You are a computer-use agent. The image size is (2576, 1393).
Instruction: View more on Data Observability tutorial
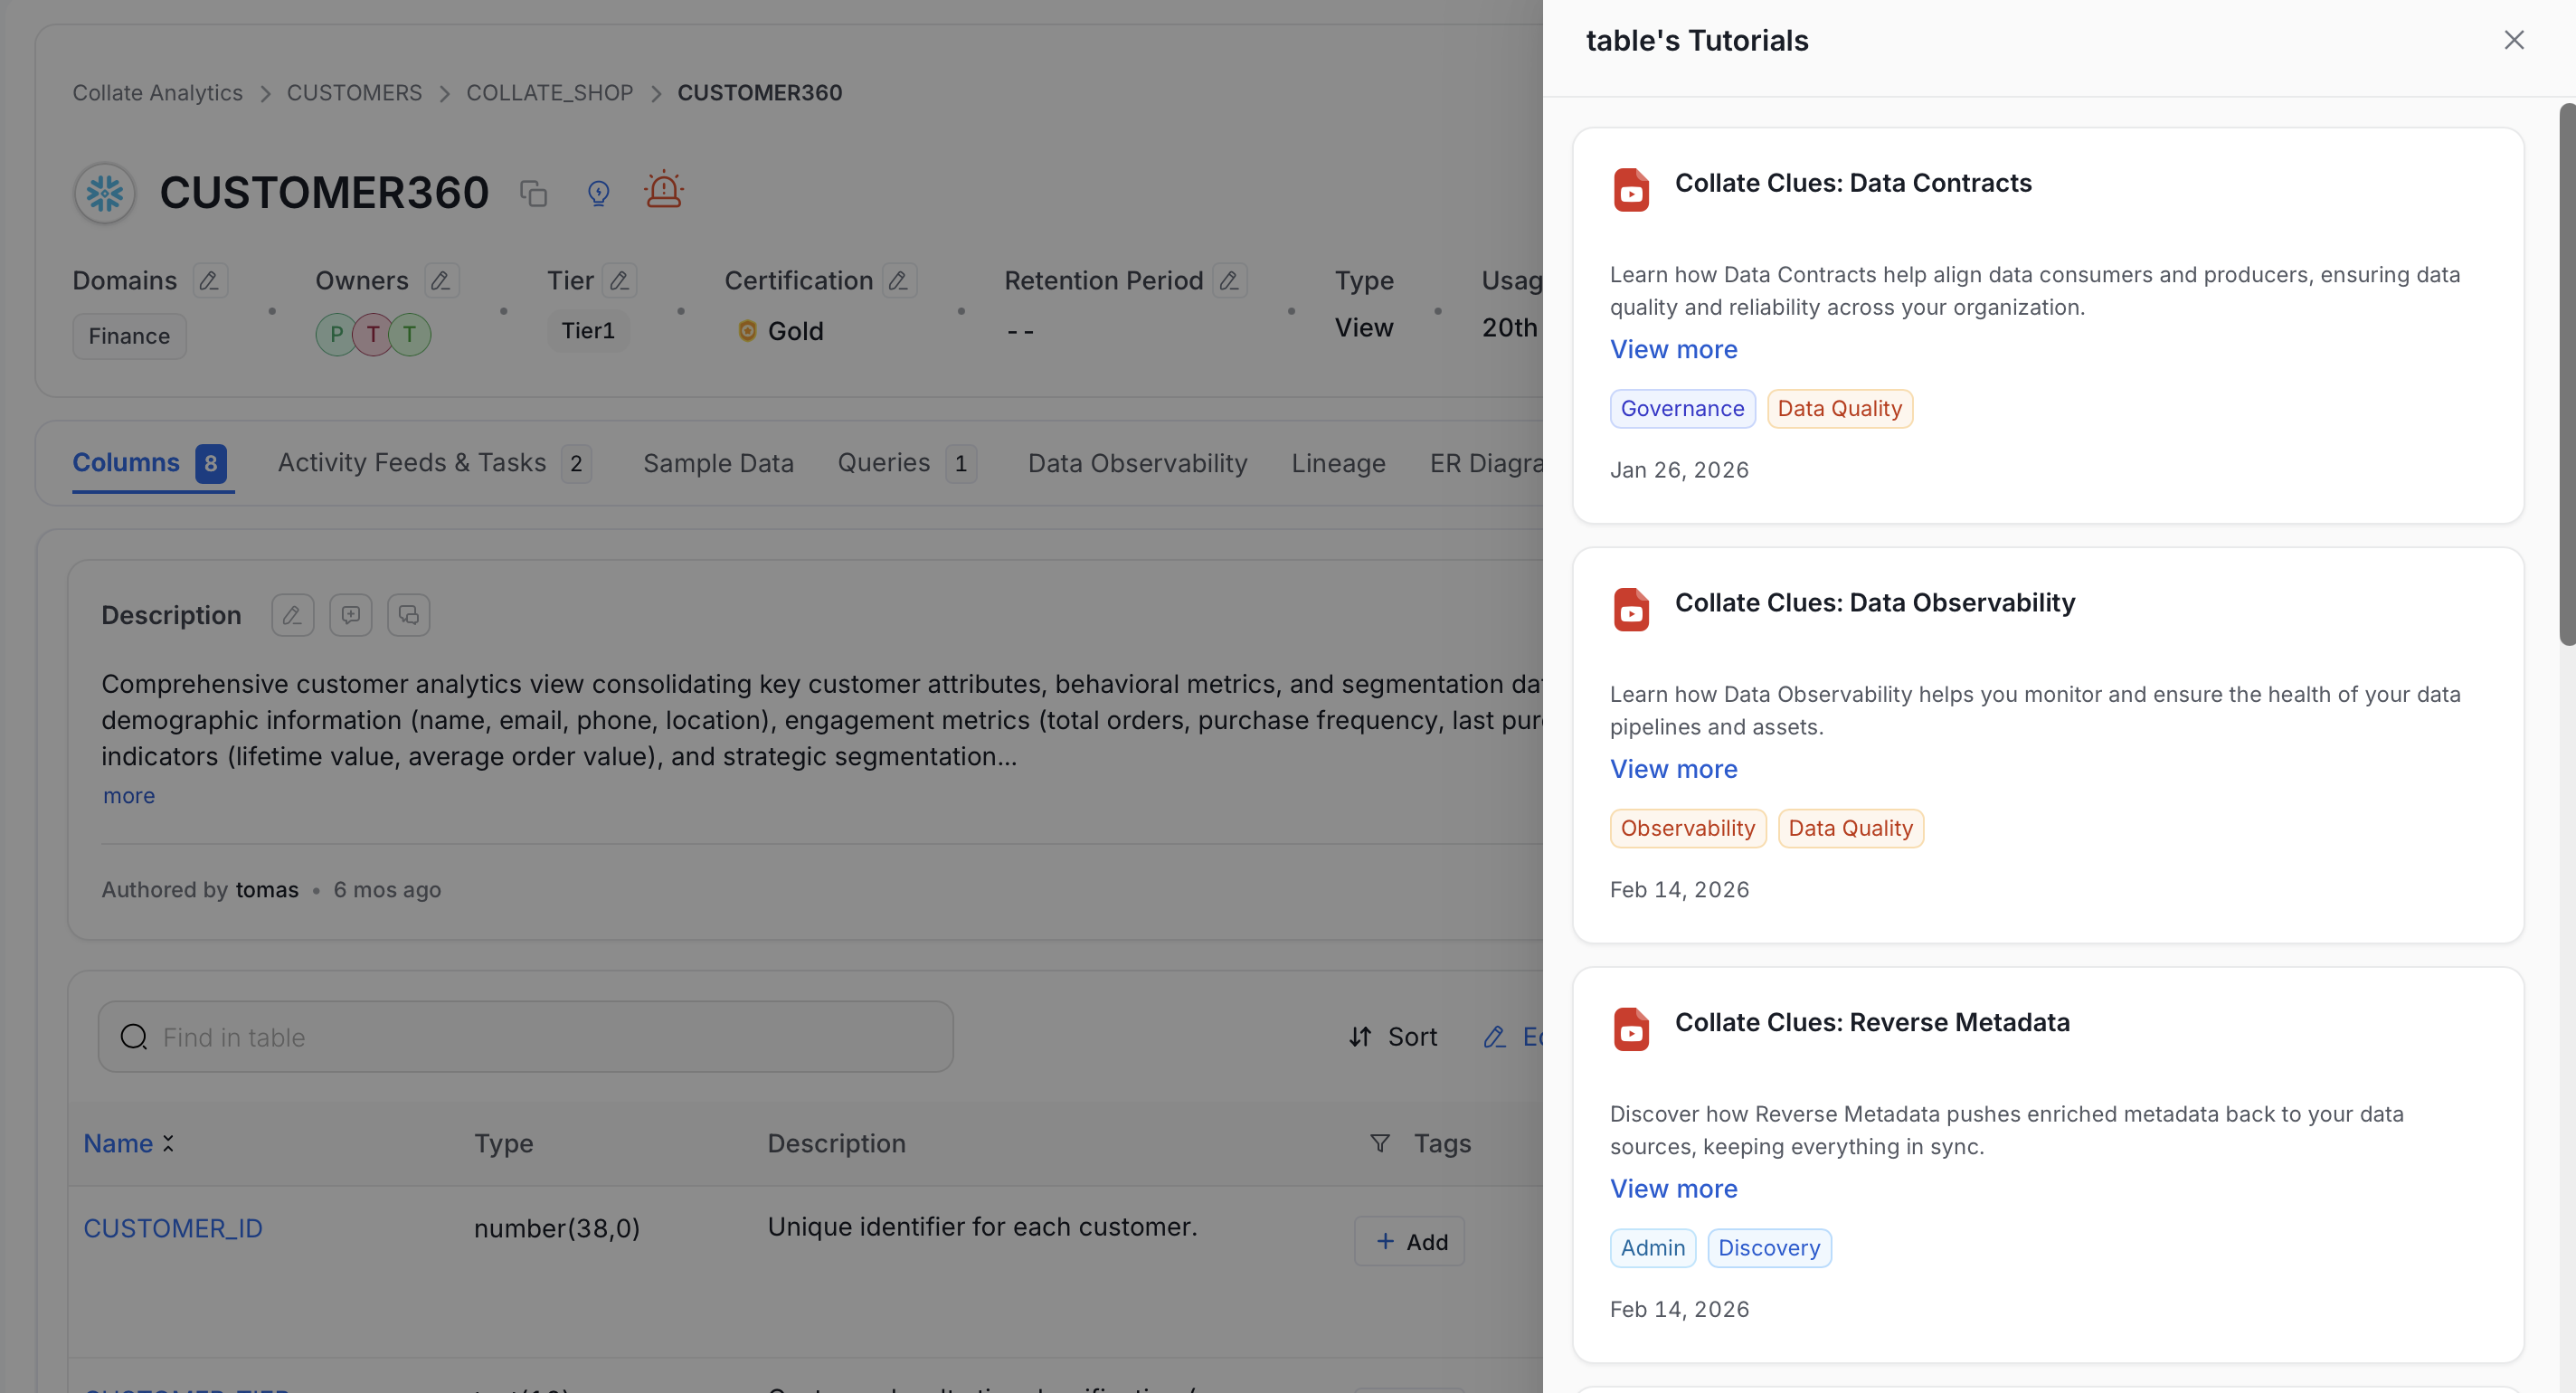(1673, 769)
